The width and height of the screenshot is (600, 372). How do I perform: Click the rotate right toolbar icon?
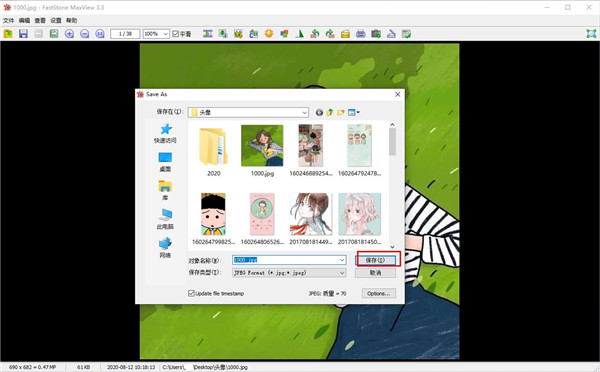(330, 34)
